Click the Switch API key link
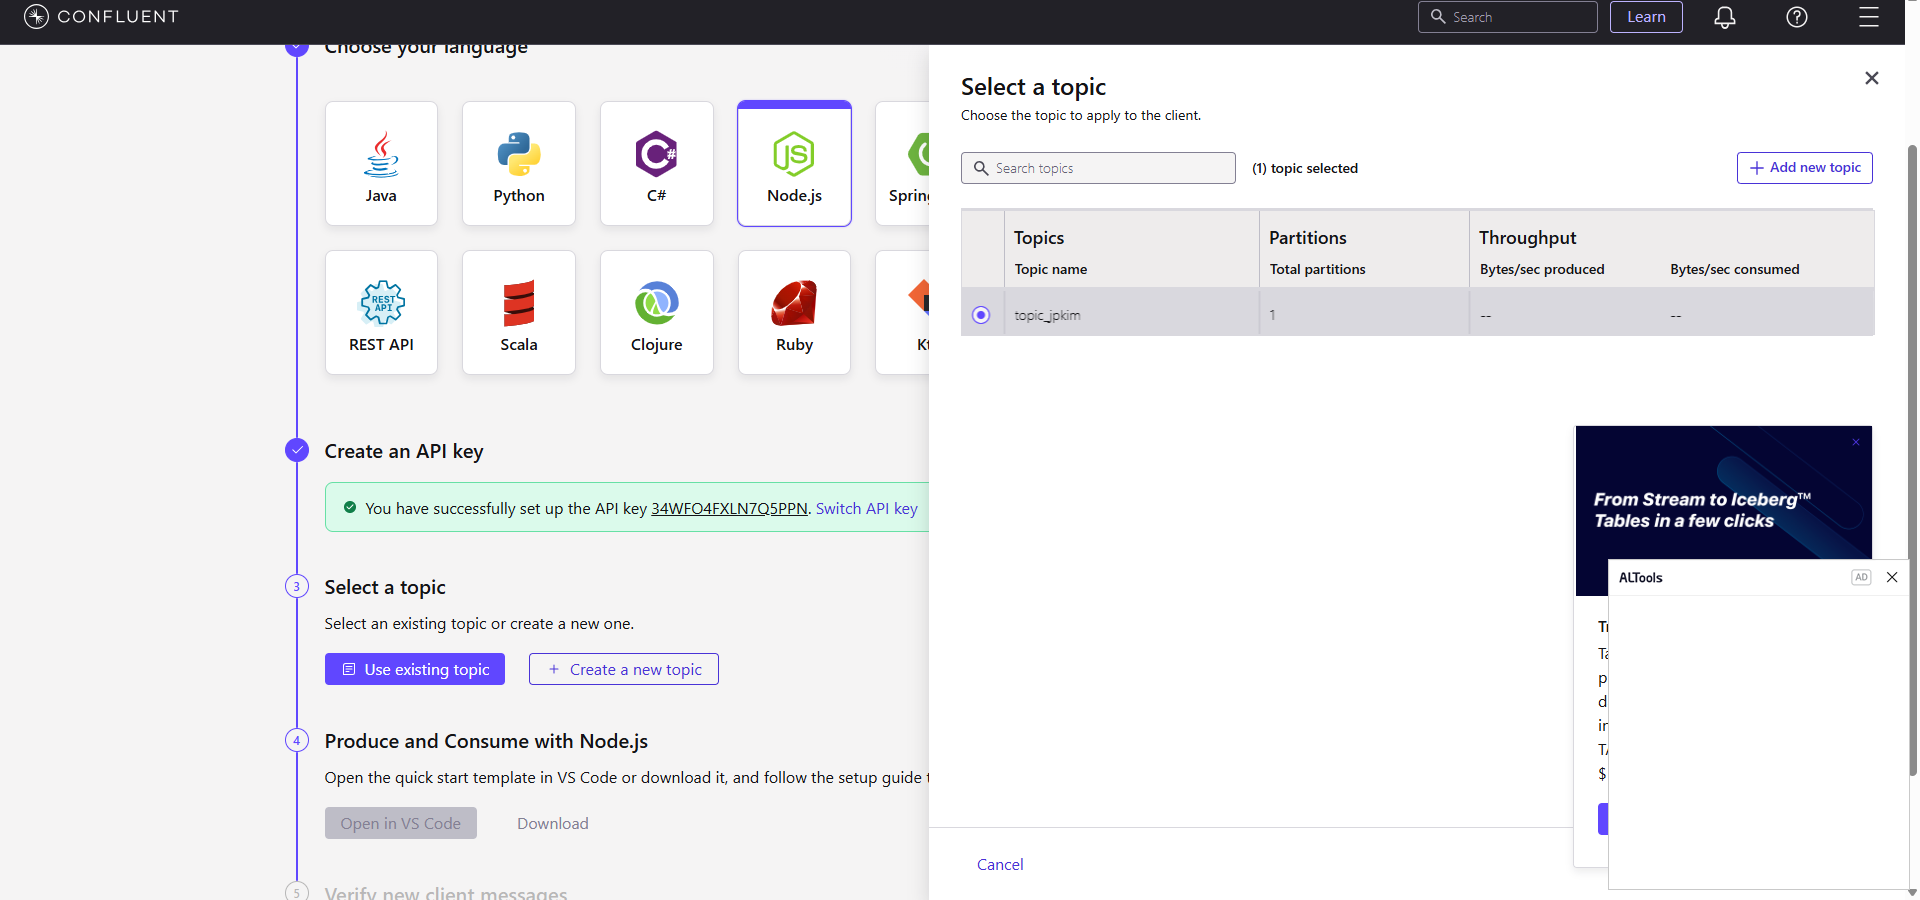 (x=866, y=508)
